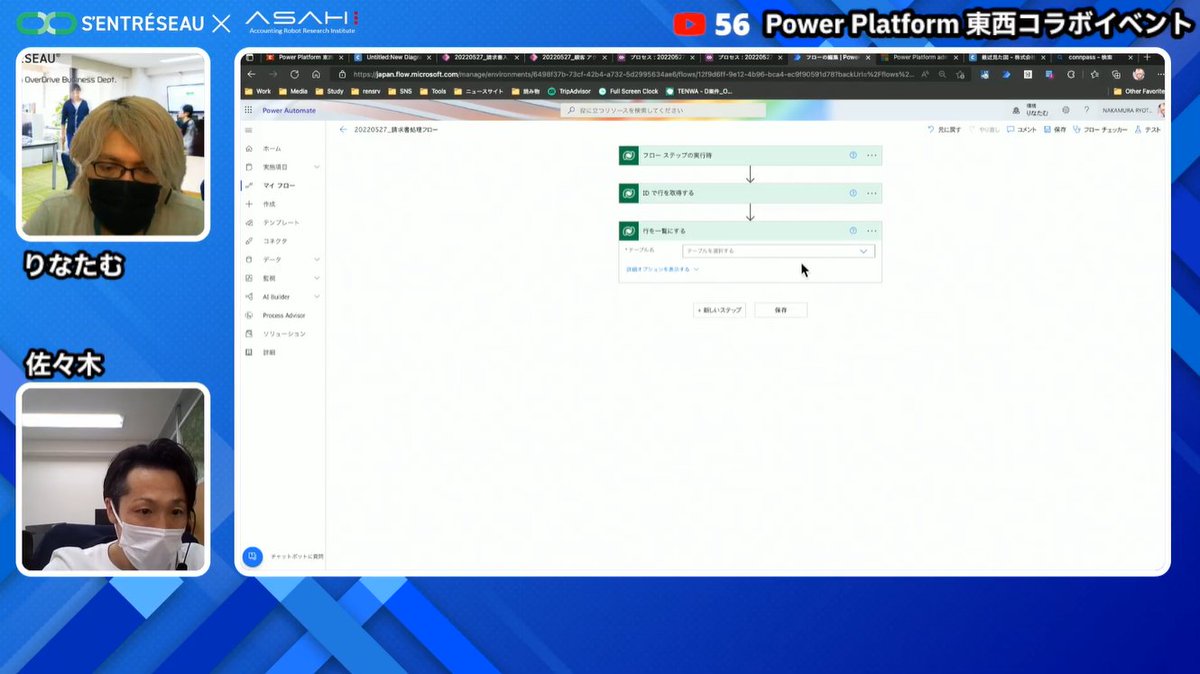Switch to Power Platform admin browser tab
The image size is (1200, 674).
pos(922,58)
